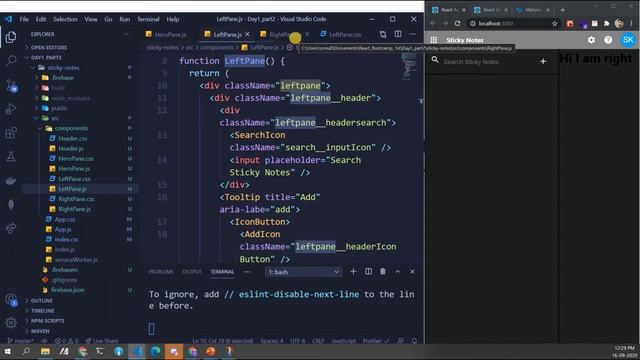Collapse the sticky-notes folder
This screenshot has width=640, height=360.
[63, 68]
